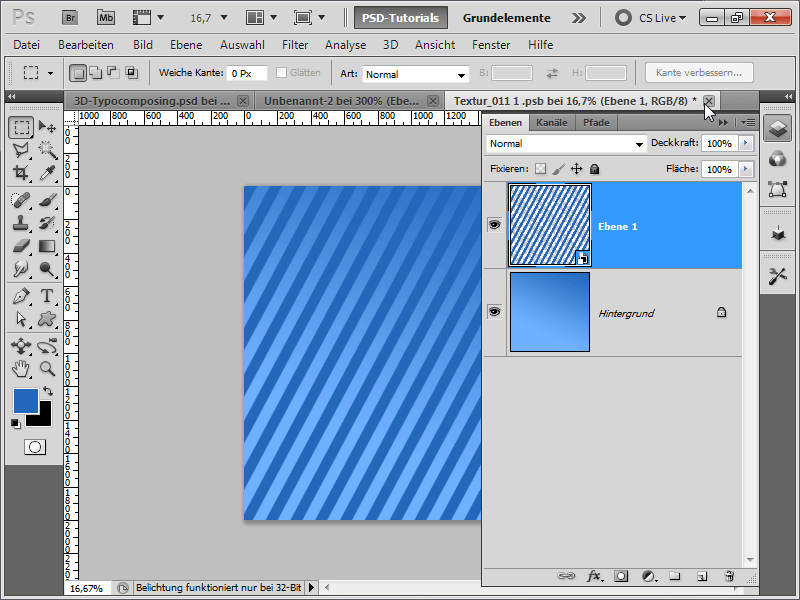The image size is (800, 600).
Task: Select the Clone Stamp tool
Action: tap(21, 223)
